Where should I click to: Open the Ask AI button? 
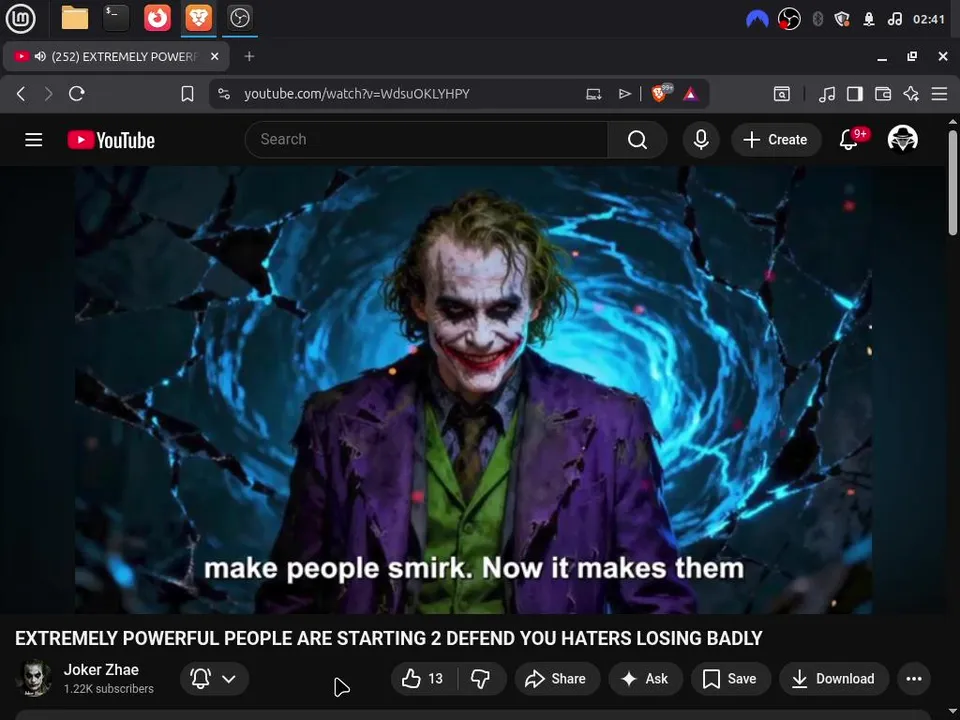645,678
